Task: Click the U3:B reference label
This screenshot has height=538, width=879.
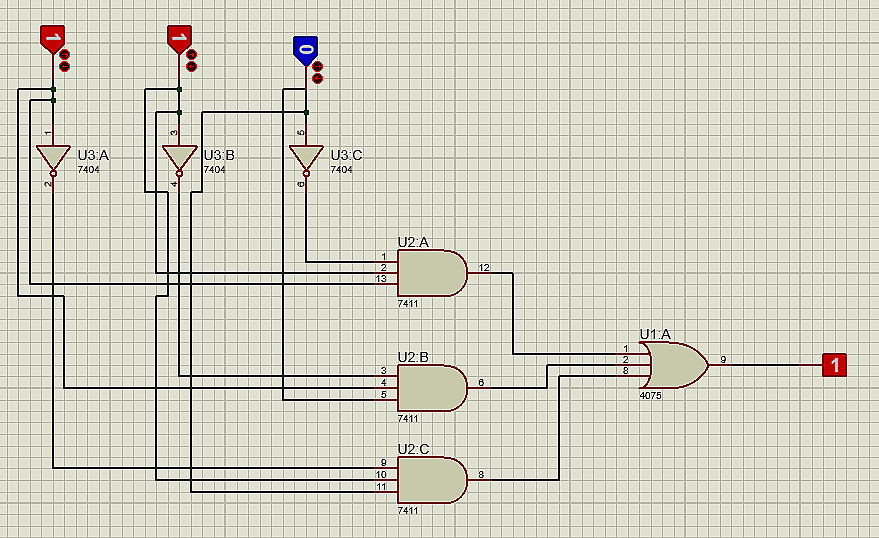Action: [219, 155]
